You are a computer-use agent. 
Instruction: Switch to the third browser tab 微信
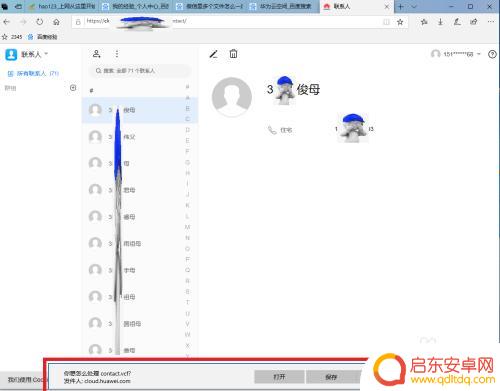210,6
